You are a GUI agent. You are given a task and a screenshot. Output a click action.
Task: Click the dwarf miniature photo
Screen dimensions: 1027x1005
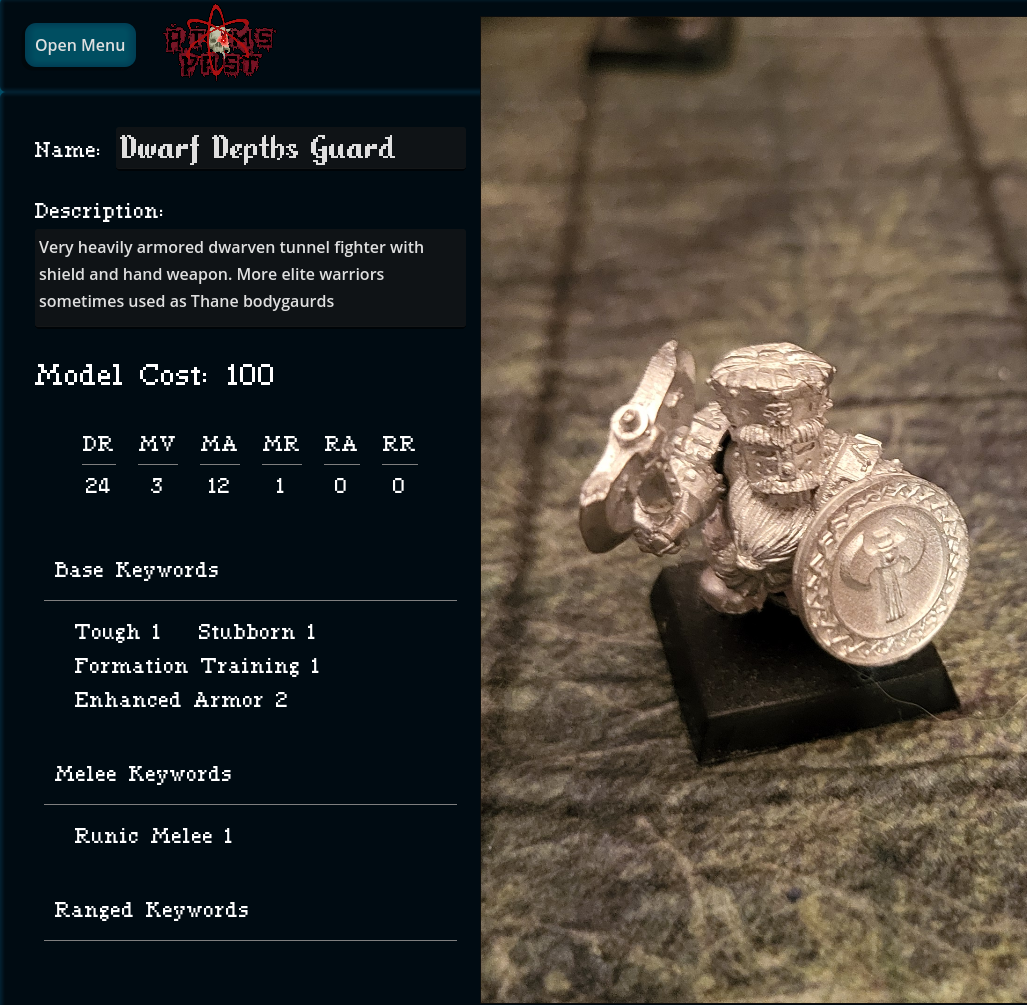pos(754,510)
